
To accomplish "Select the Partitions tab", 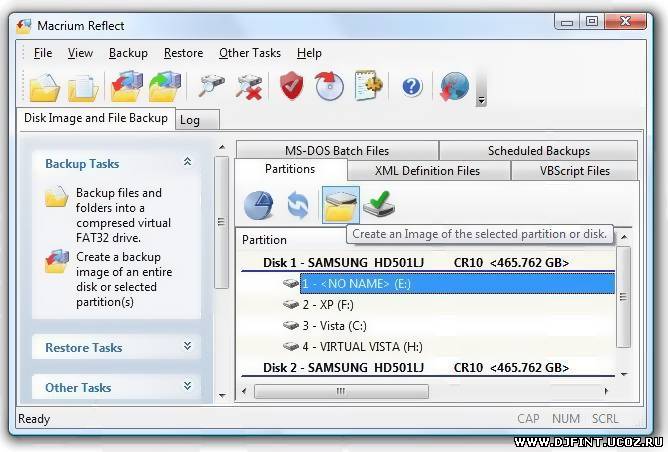I will click(x=290, y=169).
